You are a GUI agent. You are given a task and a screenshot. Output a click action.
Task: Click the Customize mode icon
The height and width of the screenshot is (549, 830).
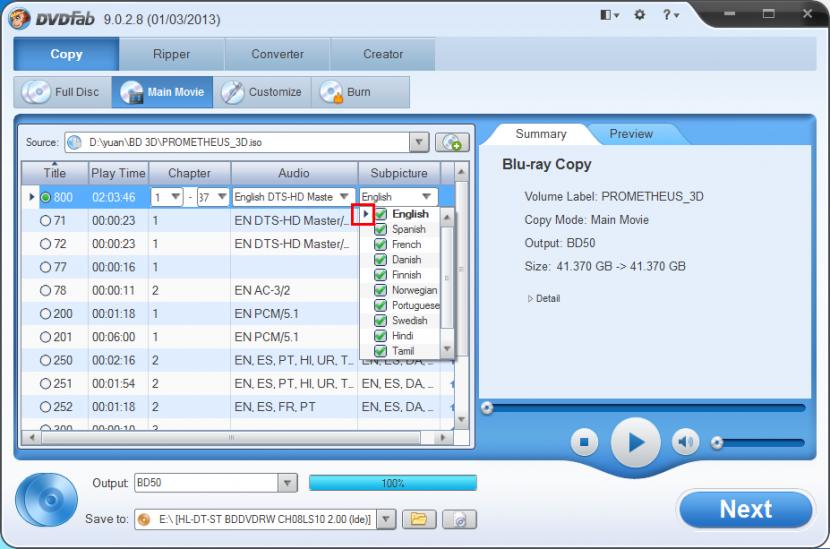coord(232,92)
